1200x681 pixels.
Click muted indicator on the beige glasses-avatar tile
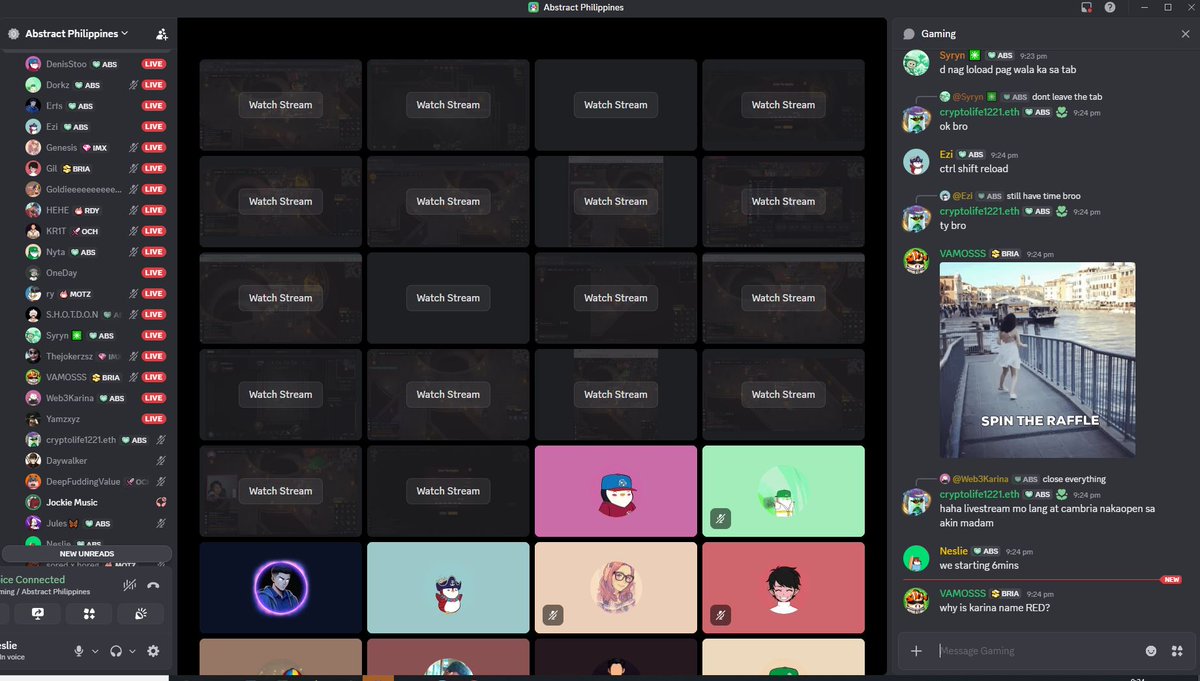(553, 615)
